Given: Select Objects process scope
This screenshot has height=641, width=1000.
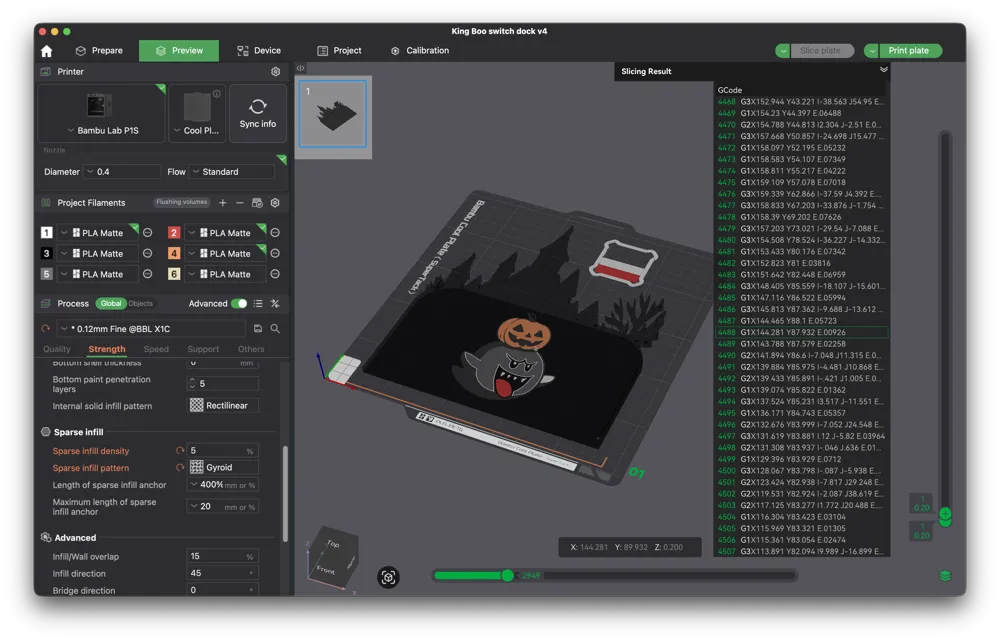Looking at the screenshot, I should coord(140,304).
